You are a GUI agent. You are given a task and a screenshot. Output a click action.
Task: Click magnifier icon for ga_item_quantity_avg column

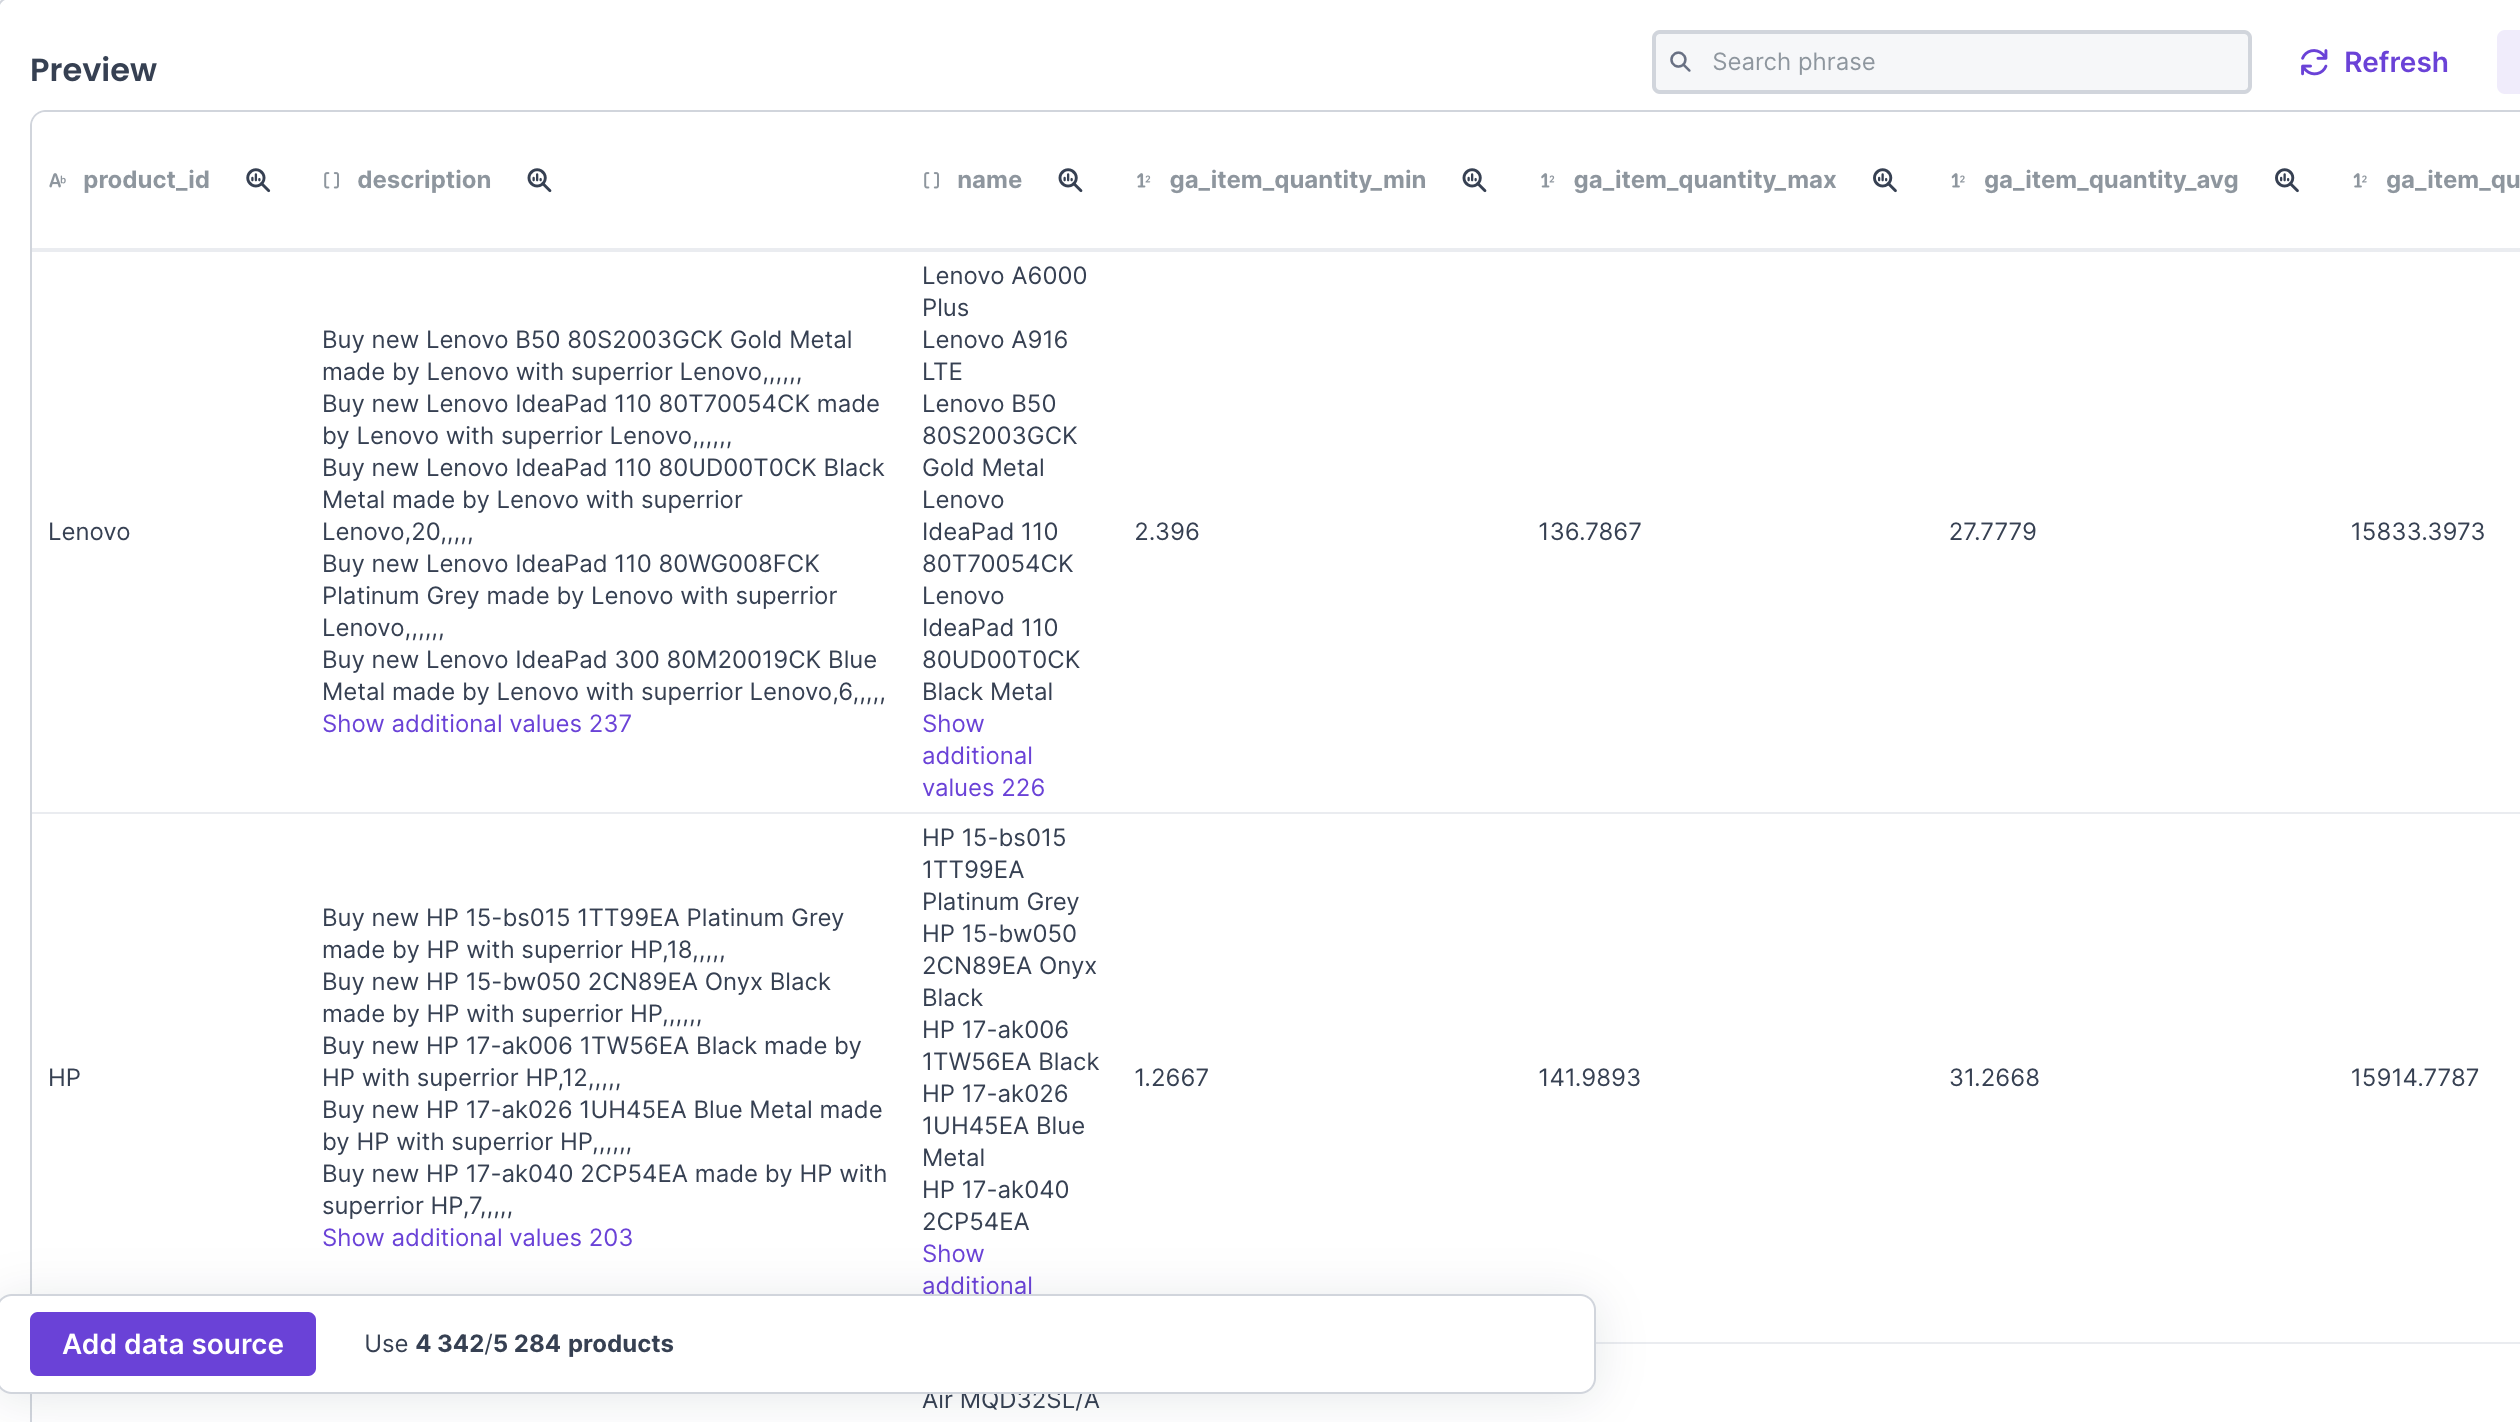pyautogui.click(x=2287, y=180)
